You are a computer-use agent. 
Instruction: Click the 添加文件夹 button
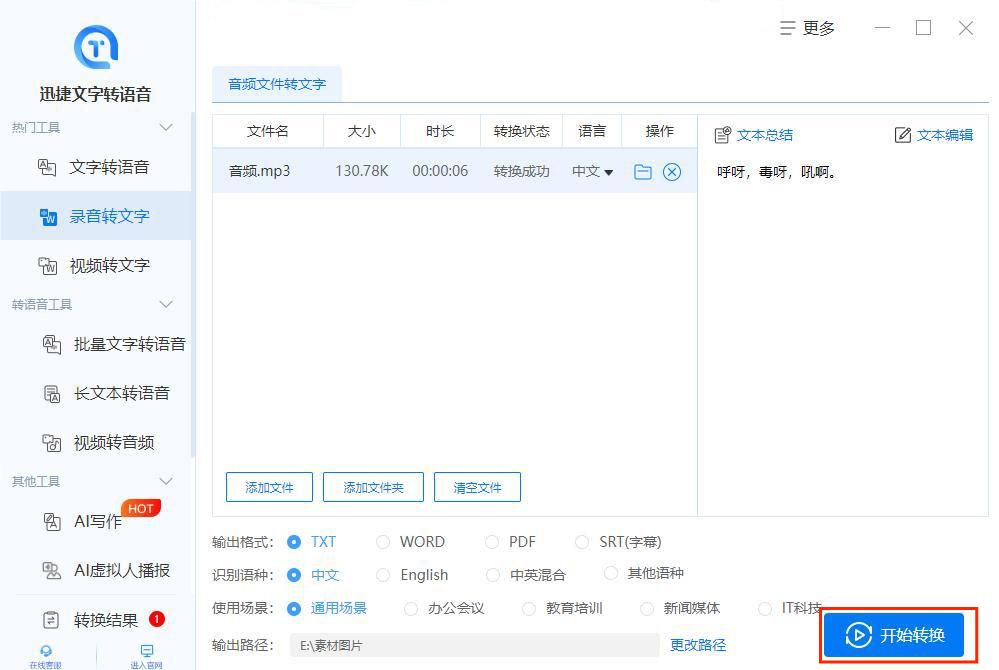tap(373, 487)
